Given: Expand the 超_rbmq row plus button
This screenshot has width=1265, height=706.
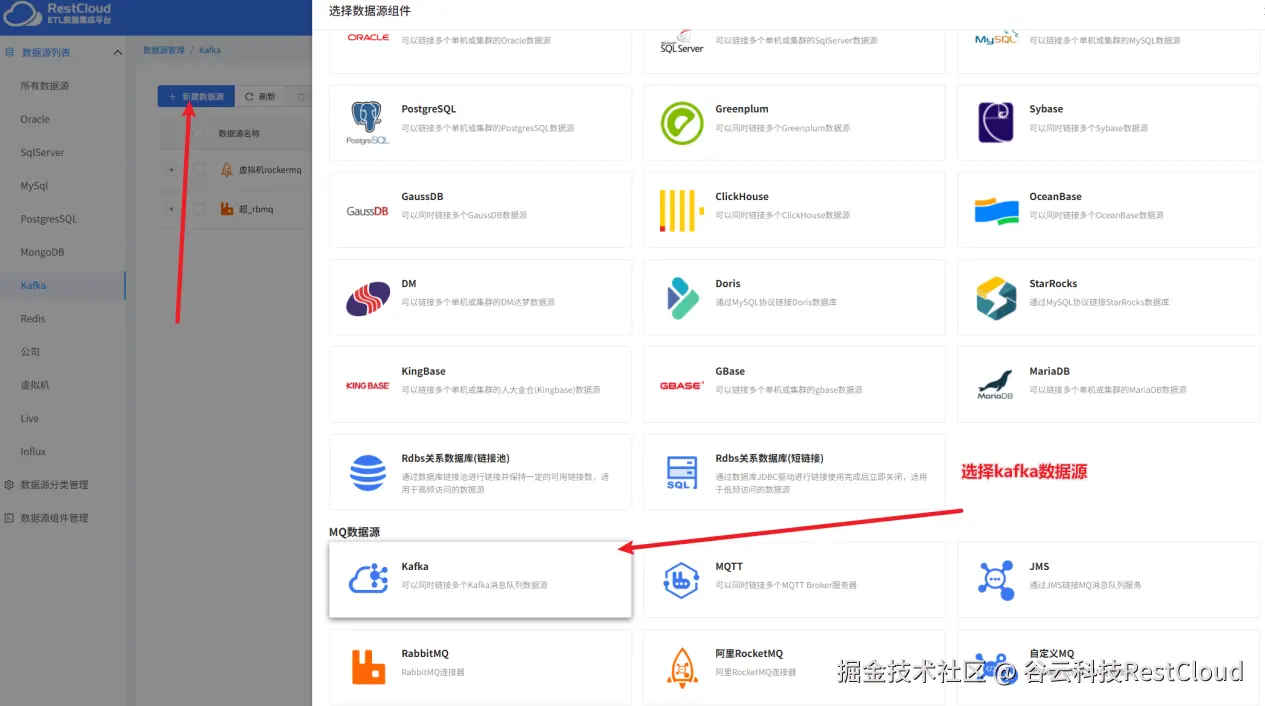Looking at the screenshot, I should [171, 209].
